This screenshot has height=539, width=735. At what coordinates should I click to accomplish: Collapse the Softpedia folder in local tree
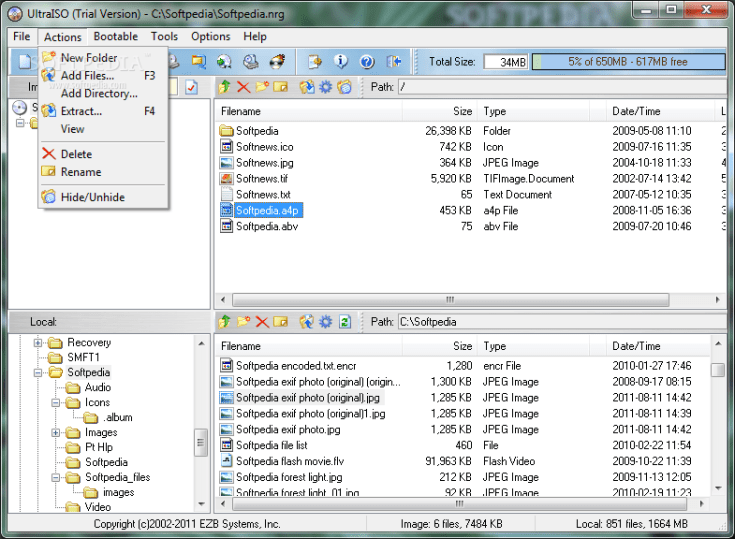[x=38, y=373]
